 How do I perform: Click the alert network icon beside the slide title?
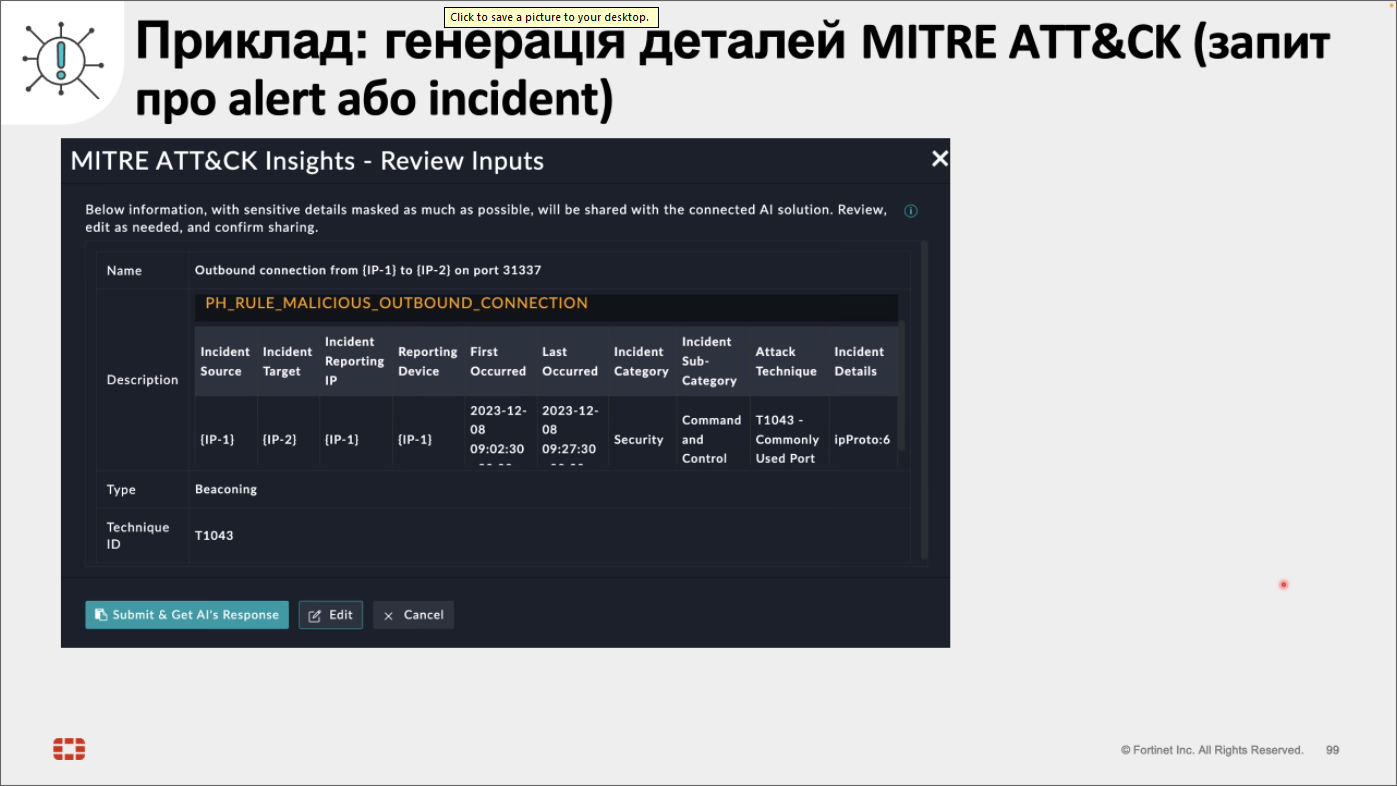tap(61, 60)
